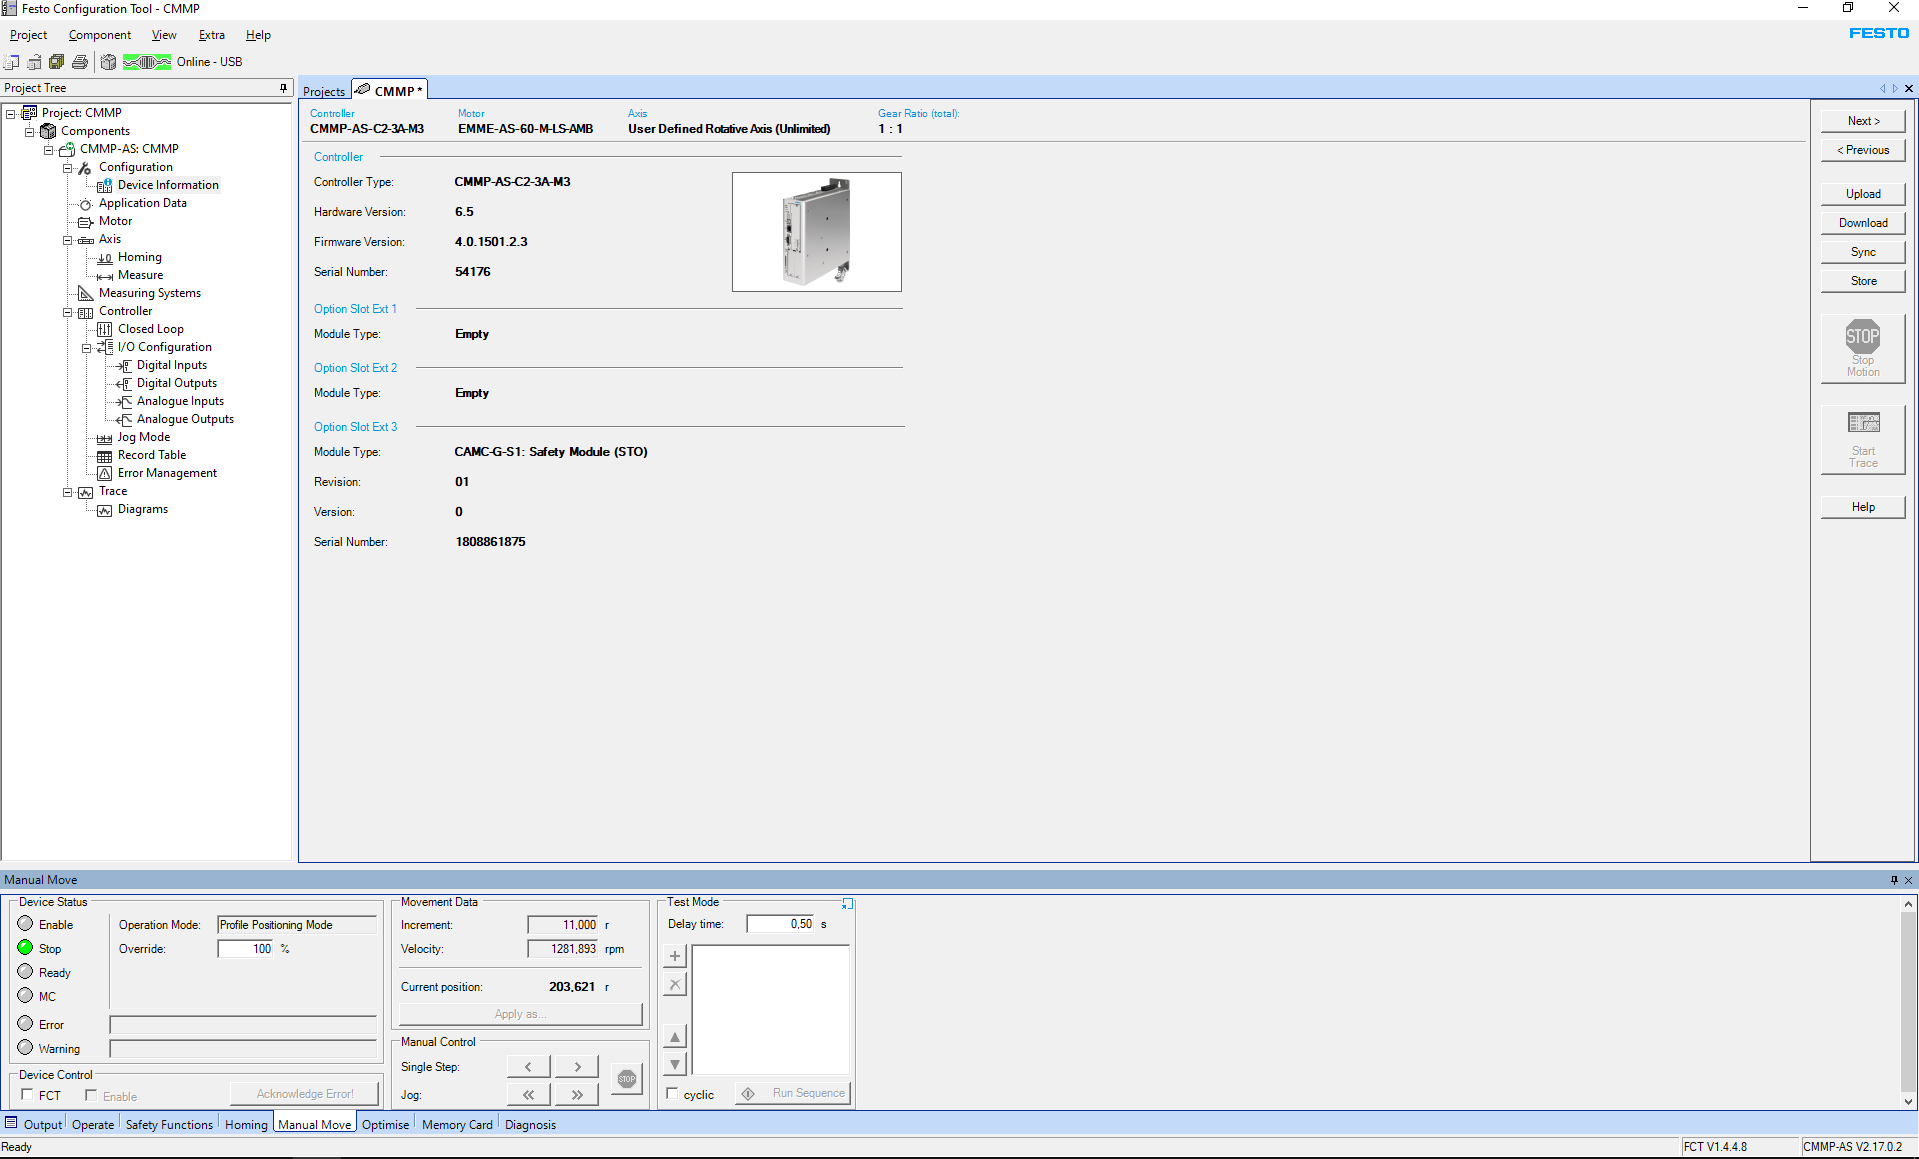Click the Delay time input field
The width and height of the screenshot is (1919, 1159).
pos(781,924)
